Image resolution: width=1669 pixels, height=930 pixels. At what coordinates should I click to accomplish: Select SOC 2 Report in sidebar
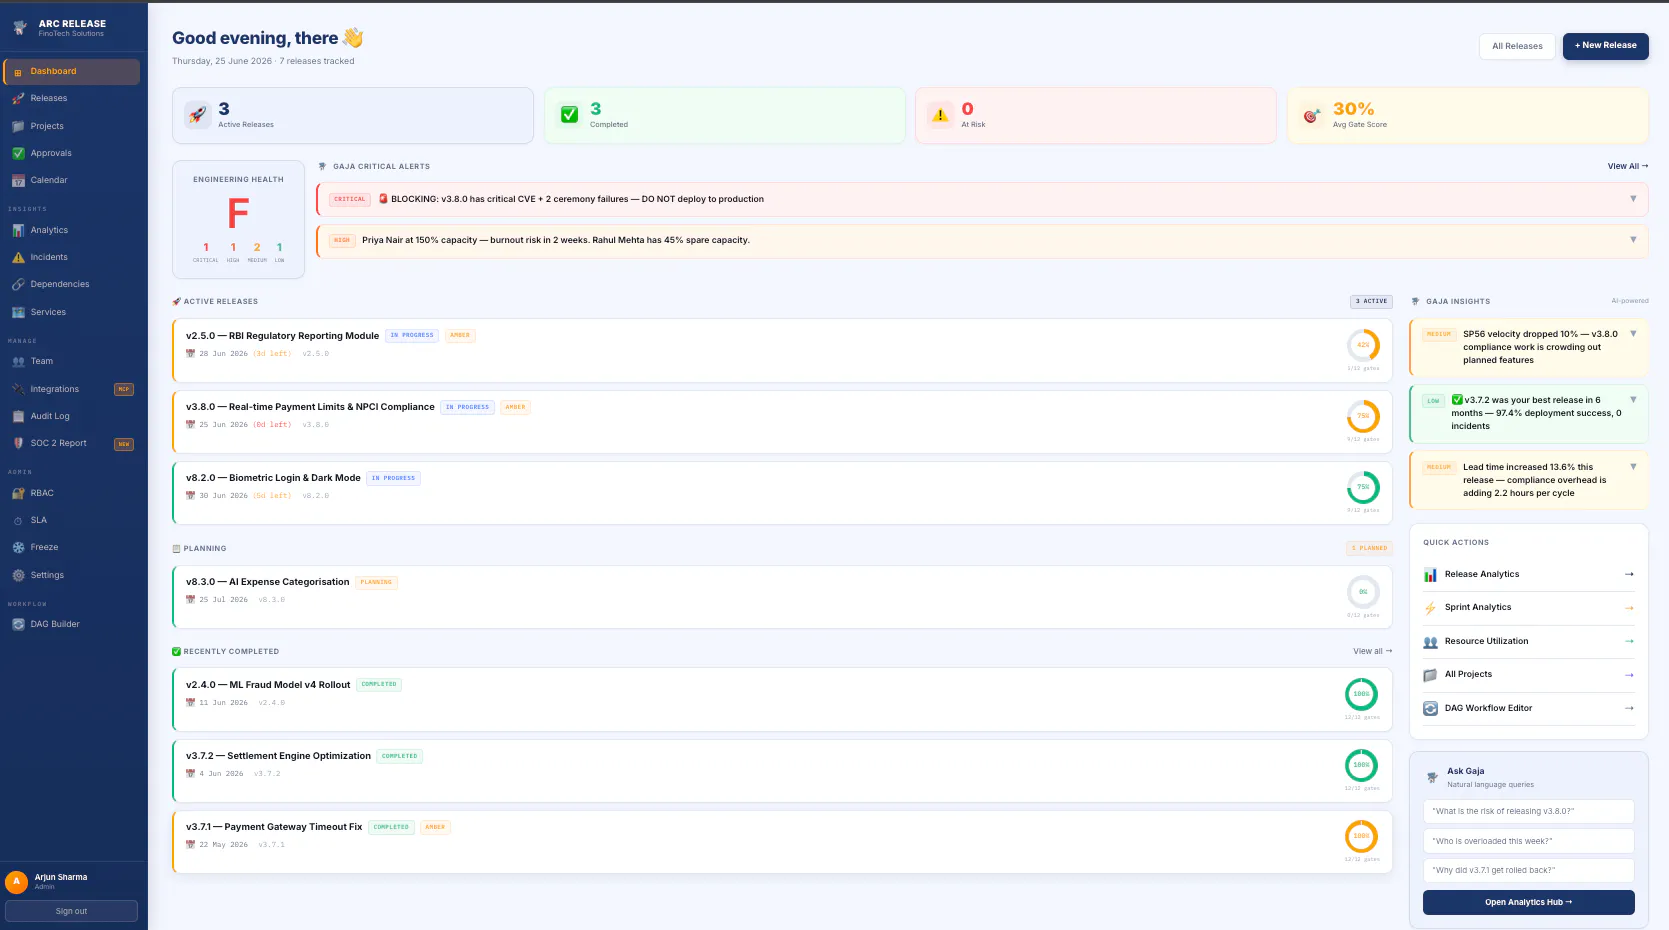click(72, 444)
